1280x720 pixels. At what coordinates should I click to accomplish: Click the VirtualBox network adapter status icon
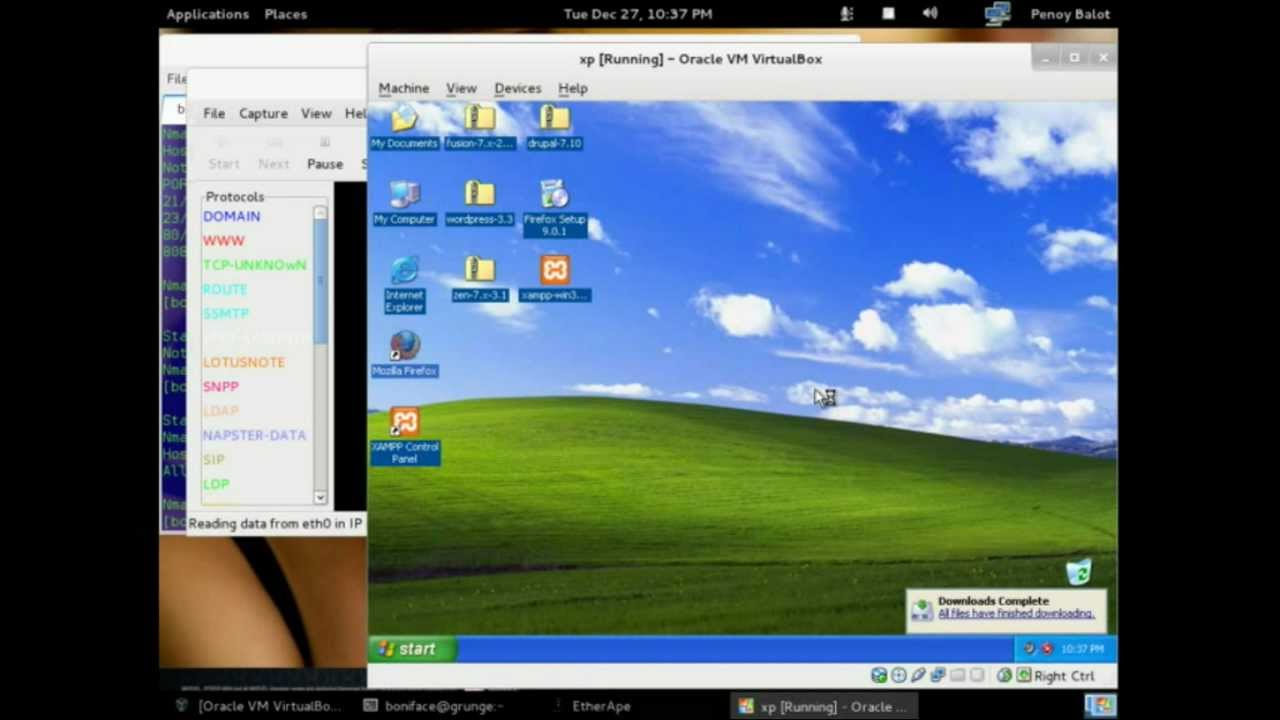coord(938,676)
